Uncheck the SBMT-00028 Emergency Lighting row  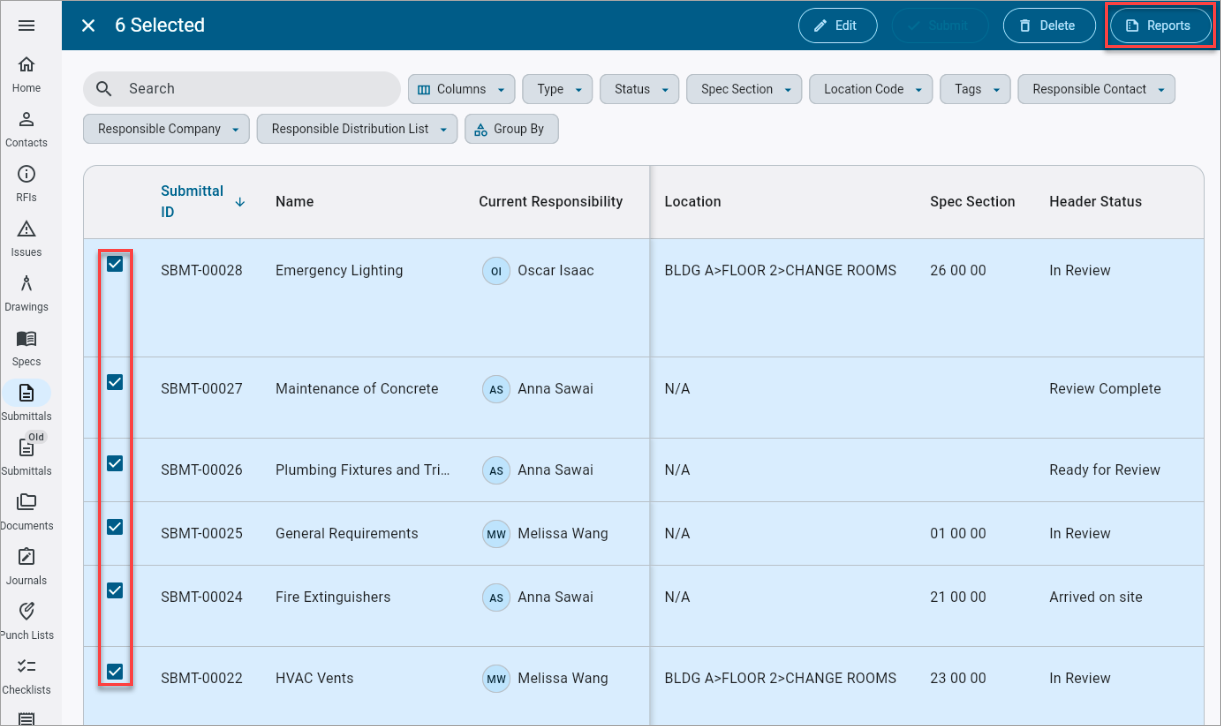[x=115, y=264]
